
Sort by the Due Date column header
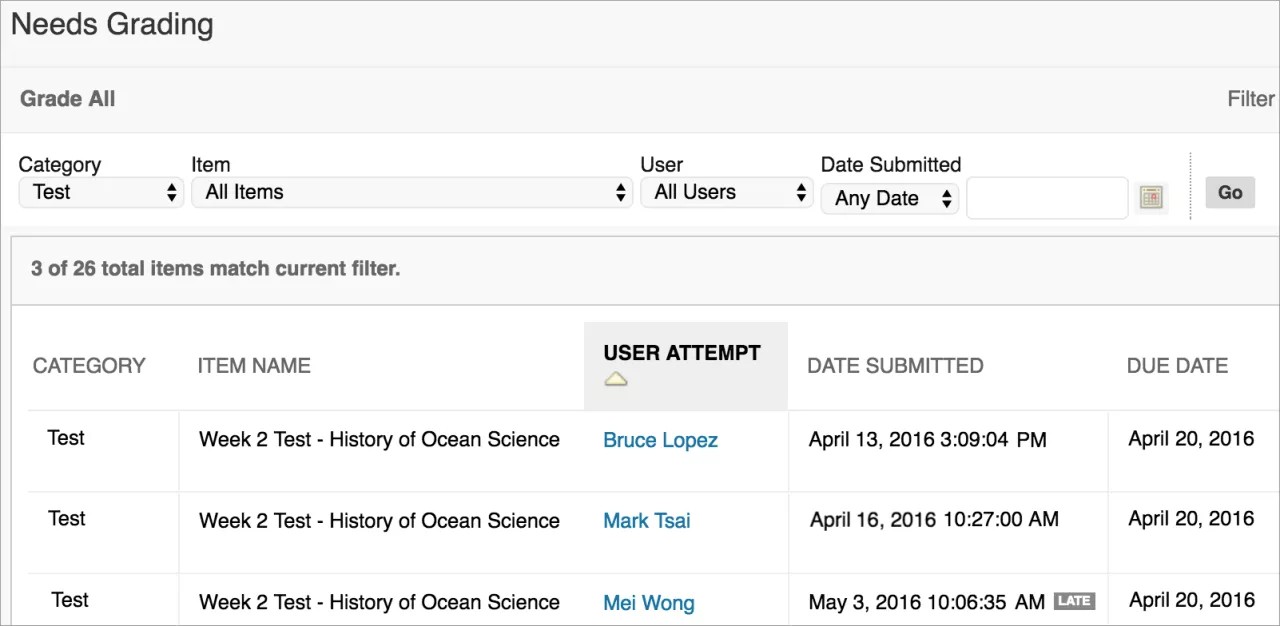(x=1177, y=366)
